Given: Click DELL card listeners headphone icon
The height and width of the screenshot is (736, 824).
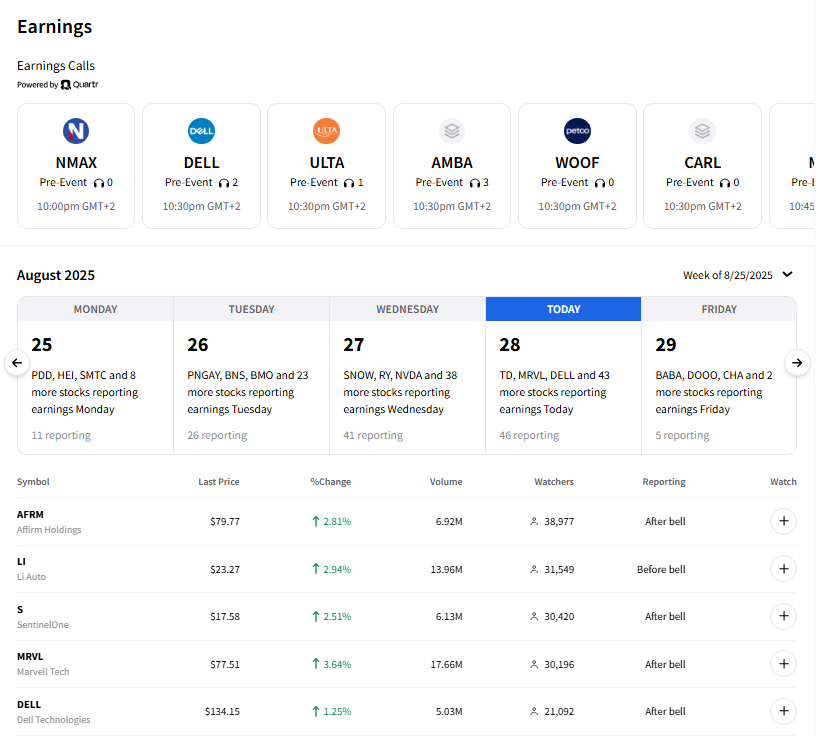Looking at the screenshot, I should (x=224, y=183).
